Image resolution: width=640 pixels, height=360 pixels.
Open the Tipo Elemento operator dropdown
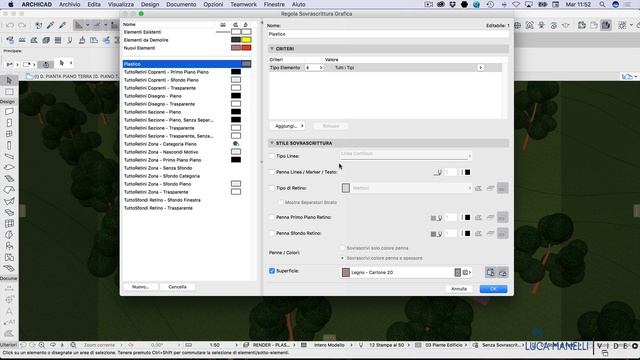pos(313,68)
